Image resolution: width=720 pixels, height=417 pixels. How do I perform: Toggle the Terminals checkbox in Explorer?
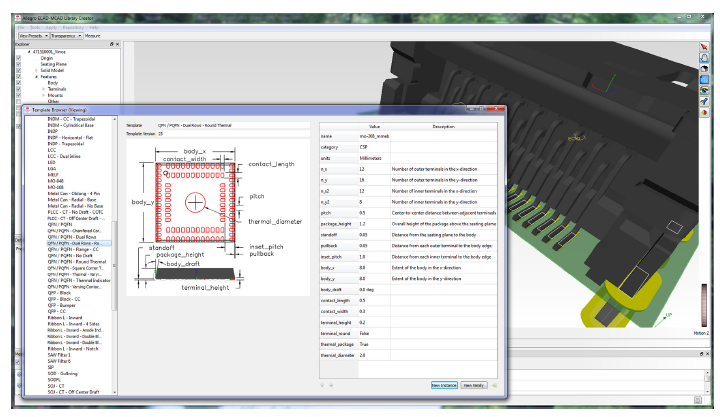19,88
